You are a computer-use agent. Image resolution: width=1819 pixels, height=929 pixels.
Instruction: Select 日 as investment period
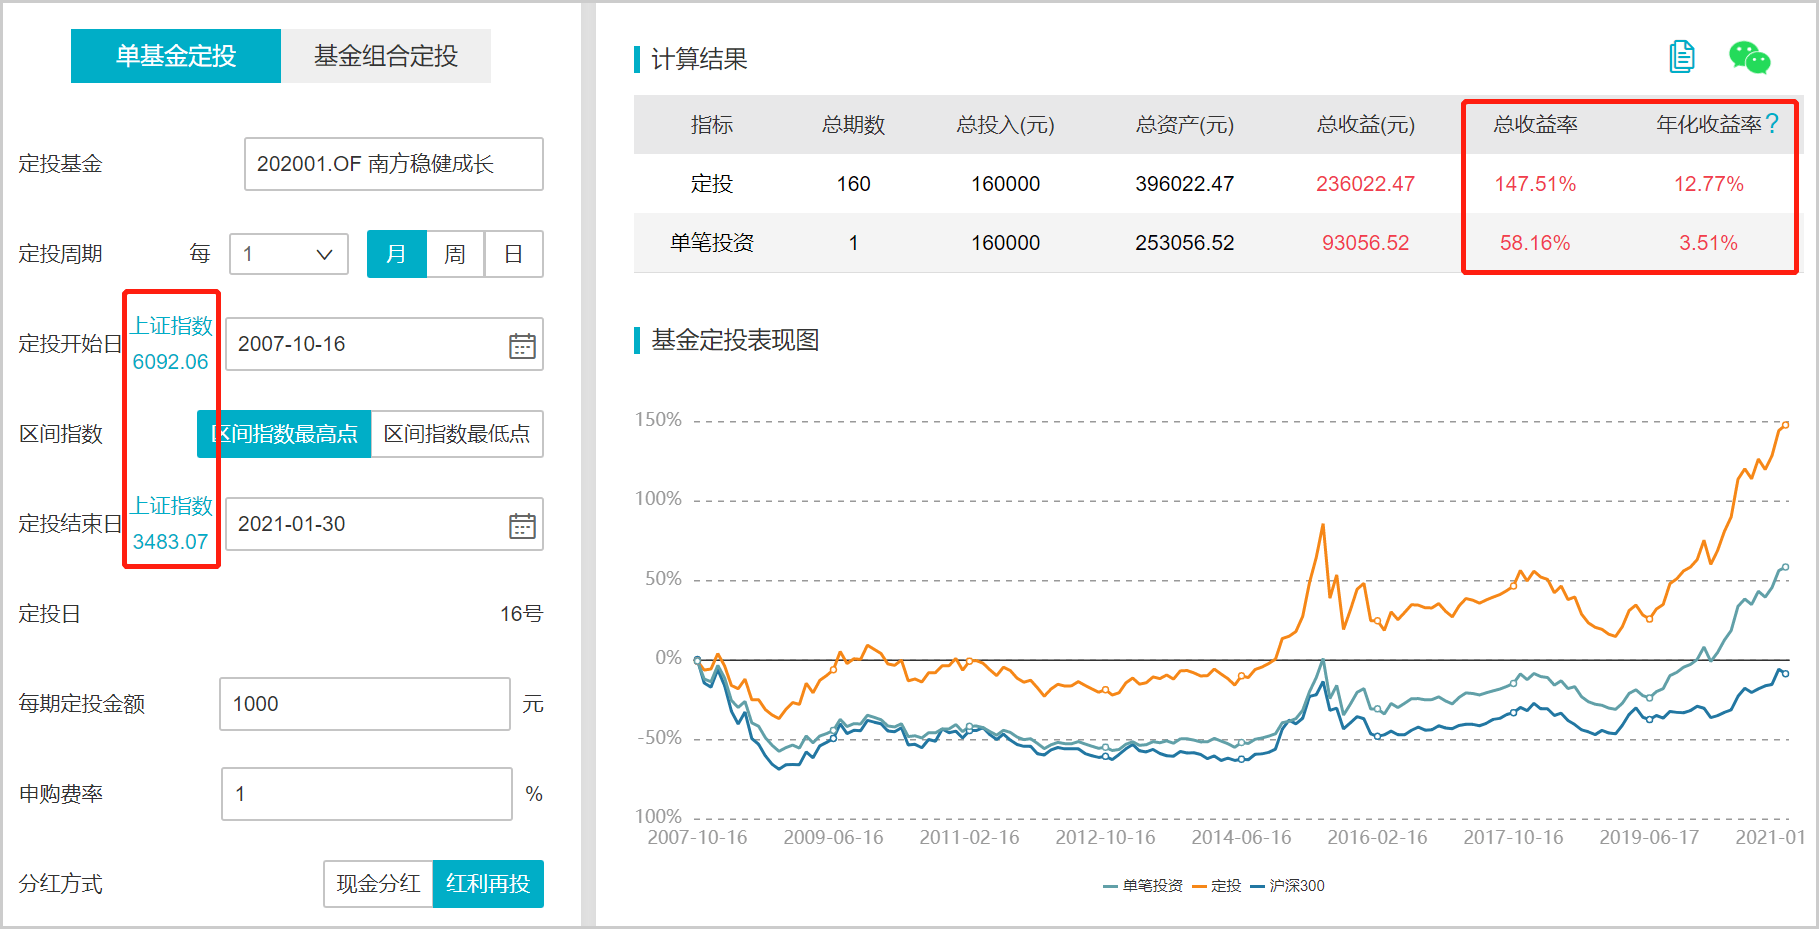coord(514,254)
